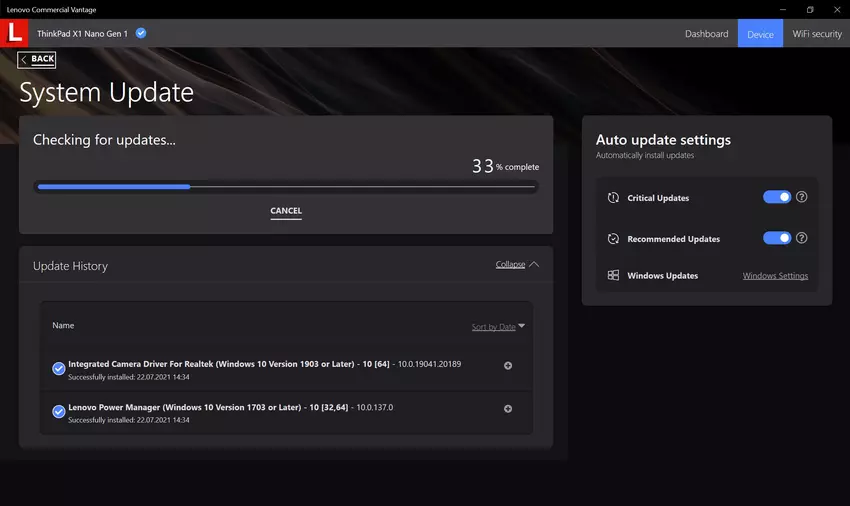Click the verified badge beside ThinkPad X1 Nano

point(141,33)
